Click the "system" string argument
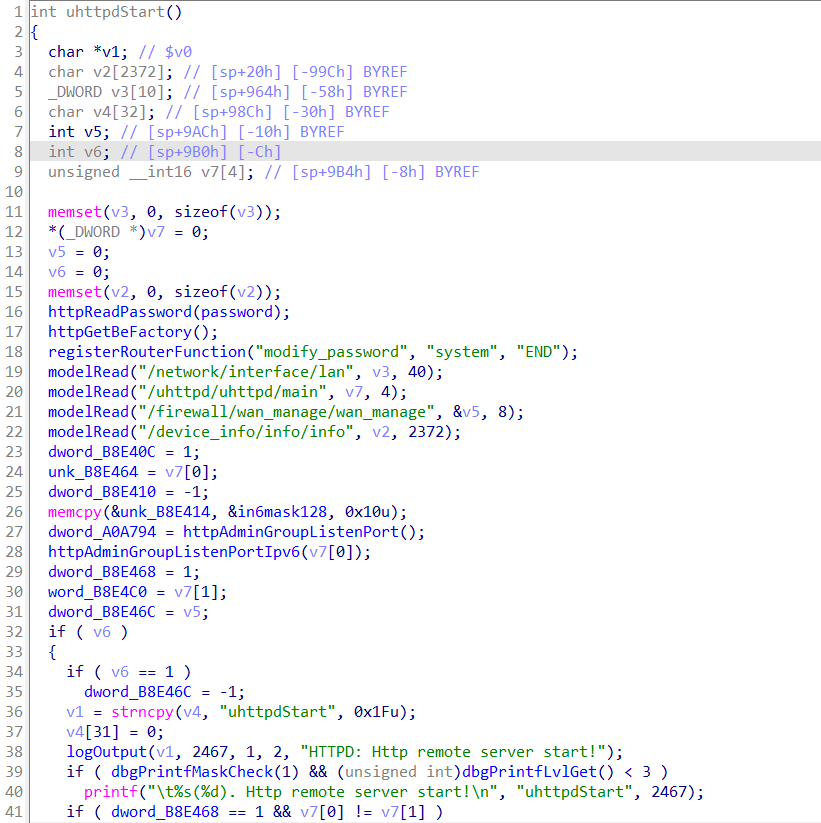This screenshot has height=823, width=821. coord(461,352)
